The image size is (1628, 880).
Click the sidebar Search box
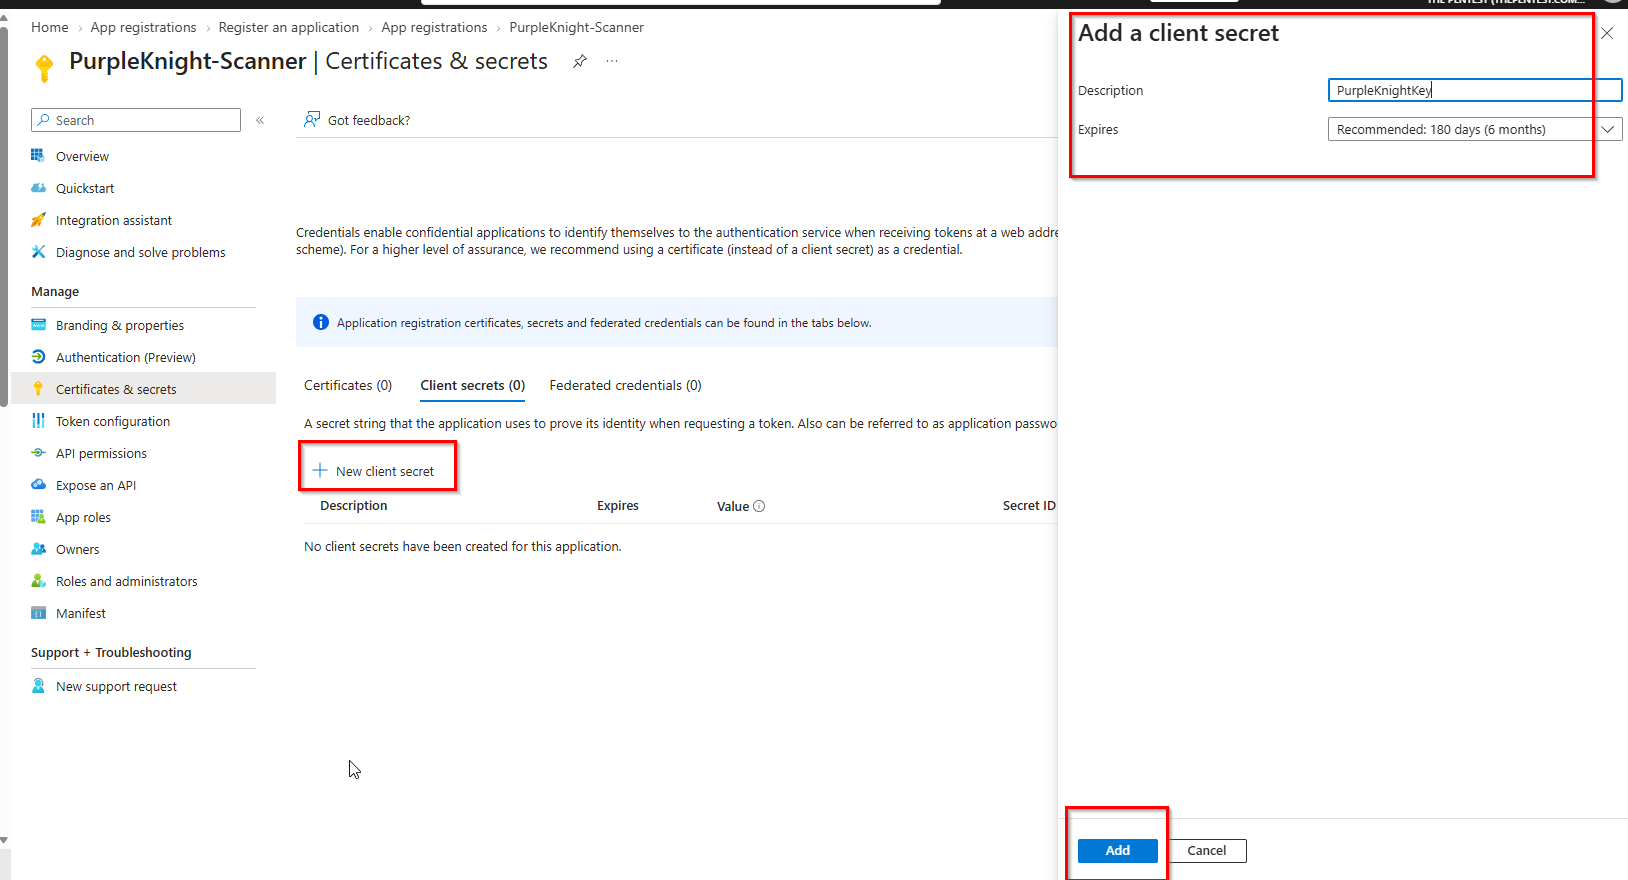pos(136,120)
